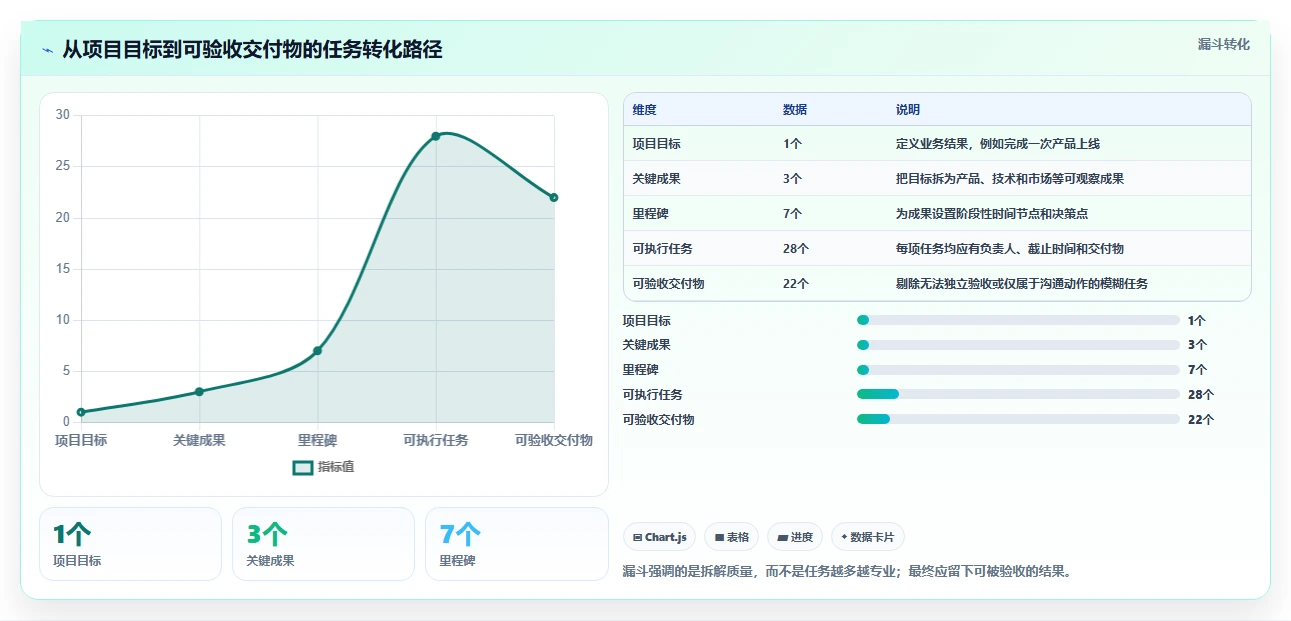This screenshot has width=1291, height=621.
Task: Click the 进度 tag chip
Action: pos(795,537)
